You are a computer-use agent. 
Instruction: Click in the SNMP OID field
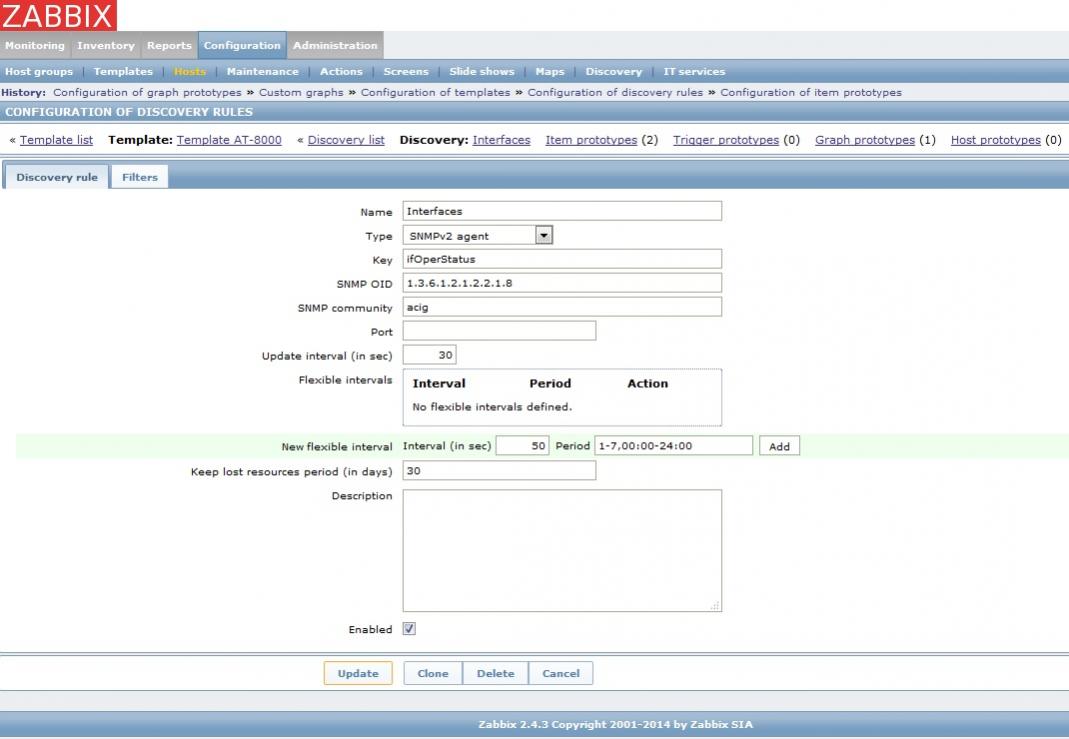[x=561, y=283]
